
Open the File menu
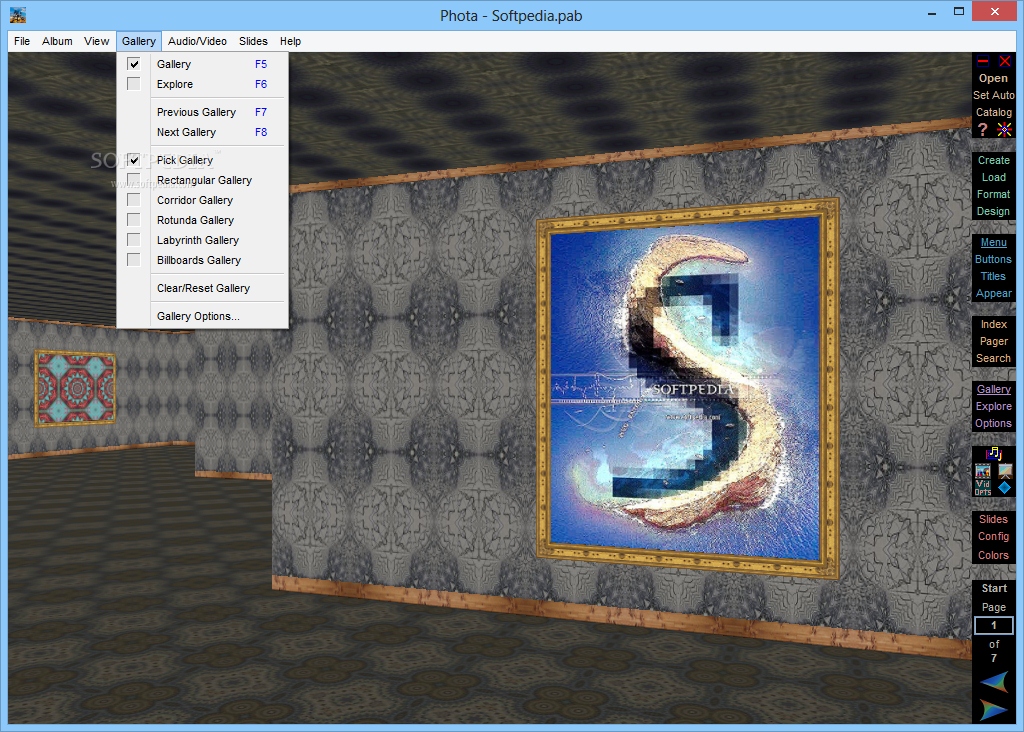pyautogui.click(x=22, y=41)
